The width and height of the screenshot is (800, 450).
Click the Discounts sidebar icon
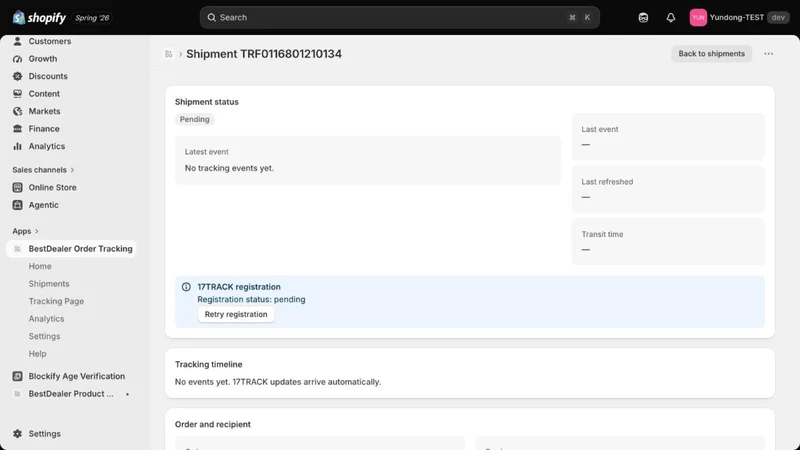[17, 76]
